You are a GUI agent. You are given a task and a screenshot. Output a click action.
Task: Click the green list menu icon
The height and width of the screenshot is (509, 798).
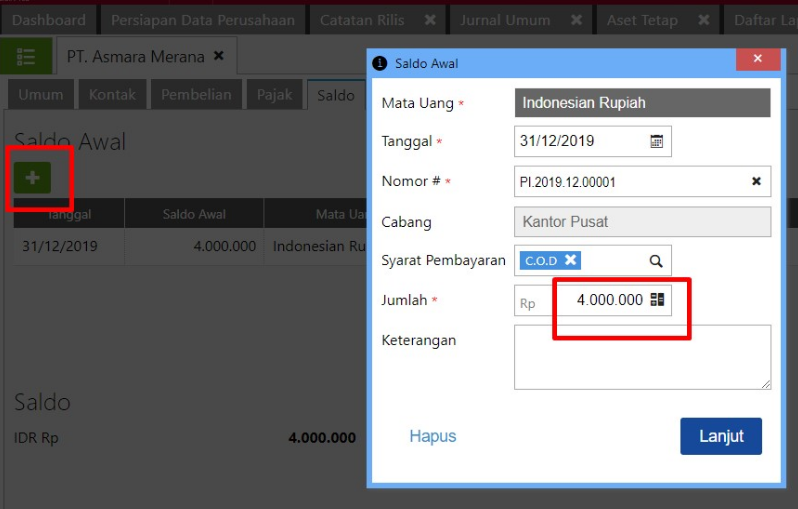(26, 57)
